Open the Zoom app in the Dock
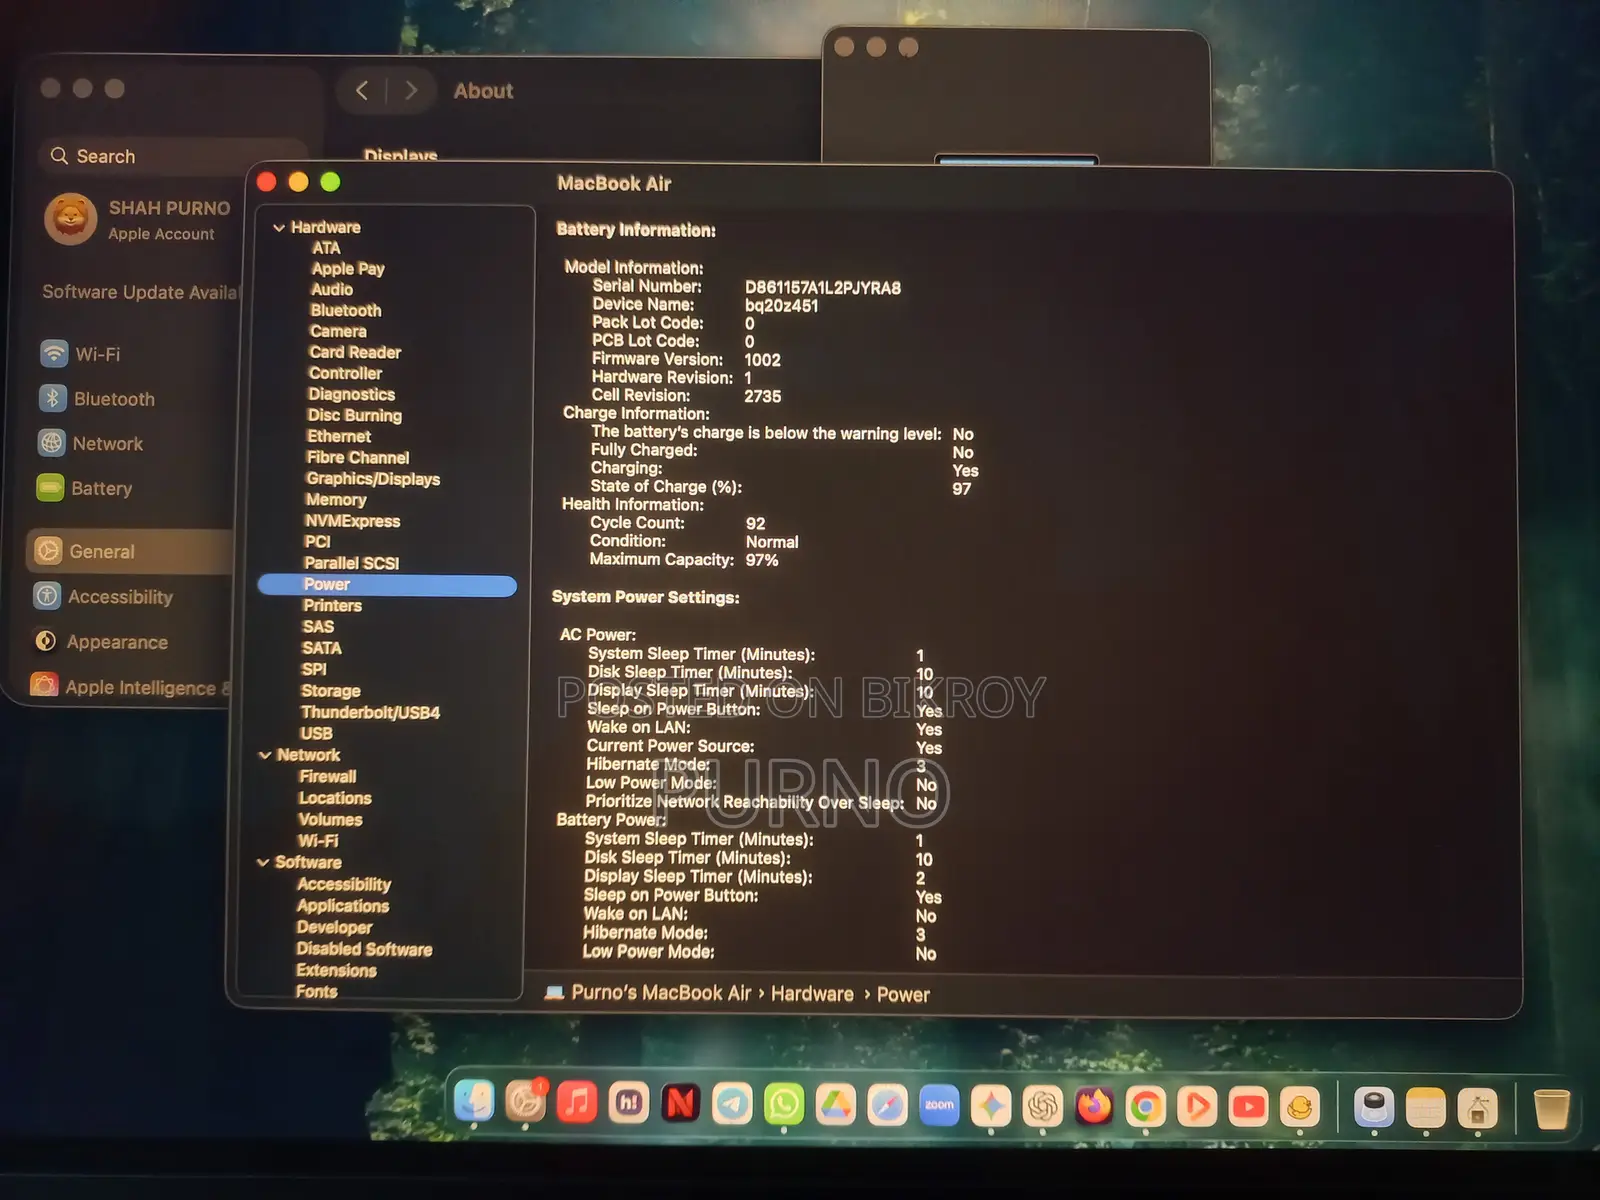 (x=939, y=1105)
